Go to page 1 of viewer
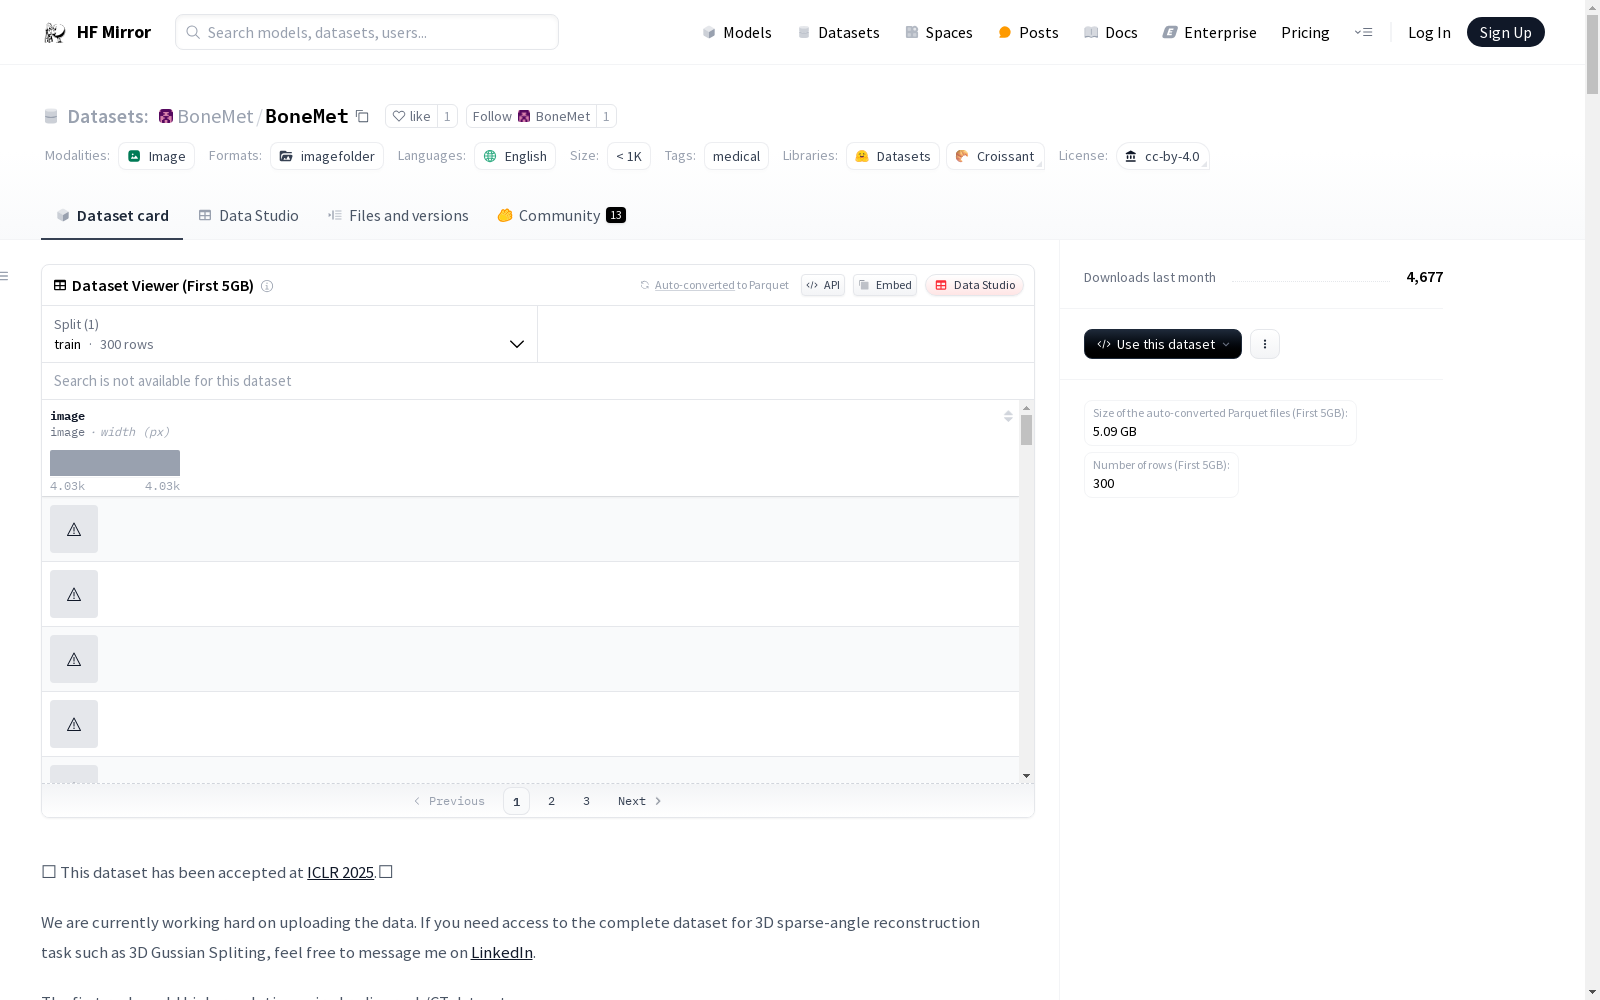This screenshot has height=1000, width=1600. point(516,802)
